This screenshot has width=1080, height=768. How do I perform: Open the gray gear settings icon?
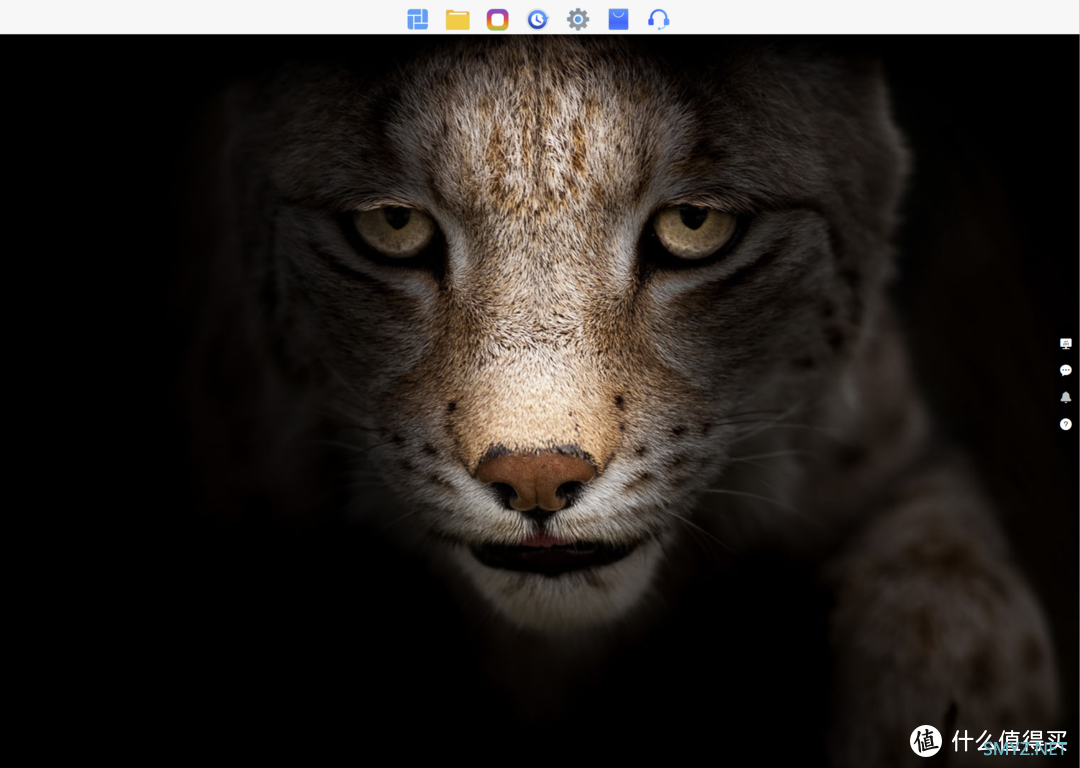click(578, 19)
